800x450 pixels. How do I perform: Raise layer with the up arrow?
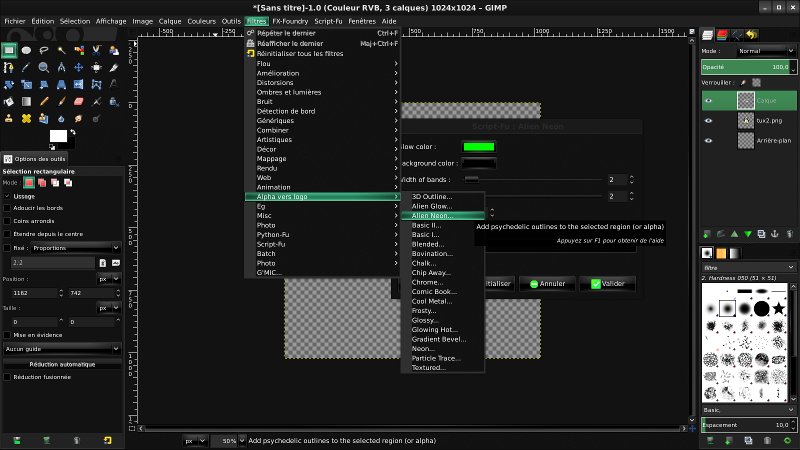pos(734,234)
